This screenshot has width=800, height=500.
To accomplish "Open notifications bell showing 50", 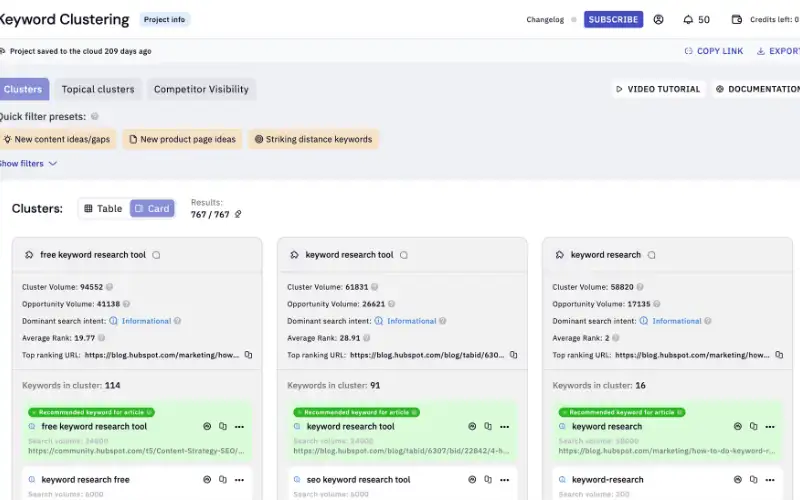I will coord(696,19).
